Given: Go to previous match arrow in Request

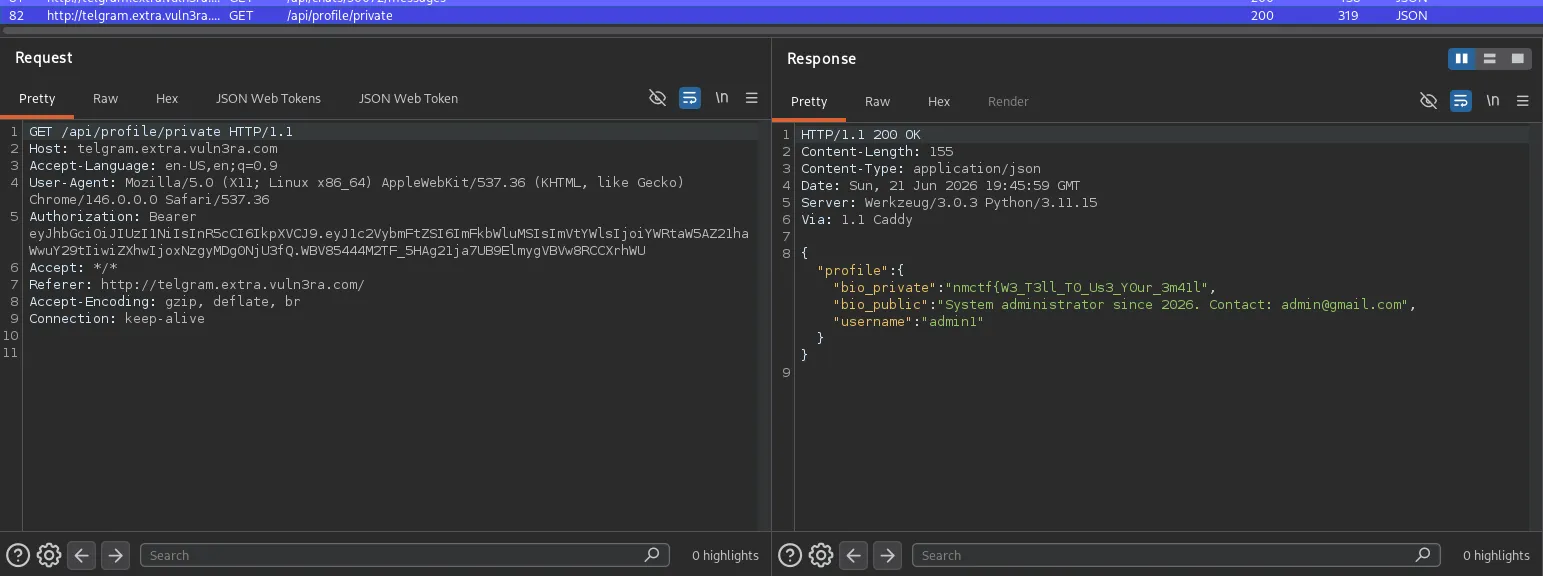Looking at the screenshot, I should click(x=82, y=555).
